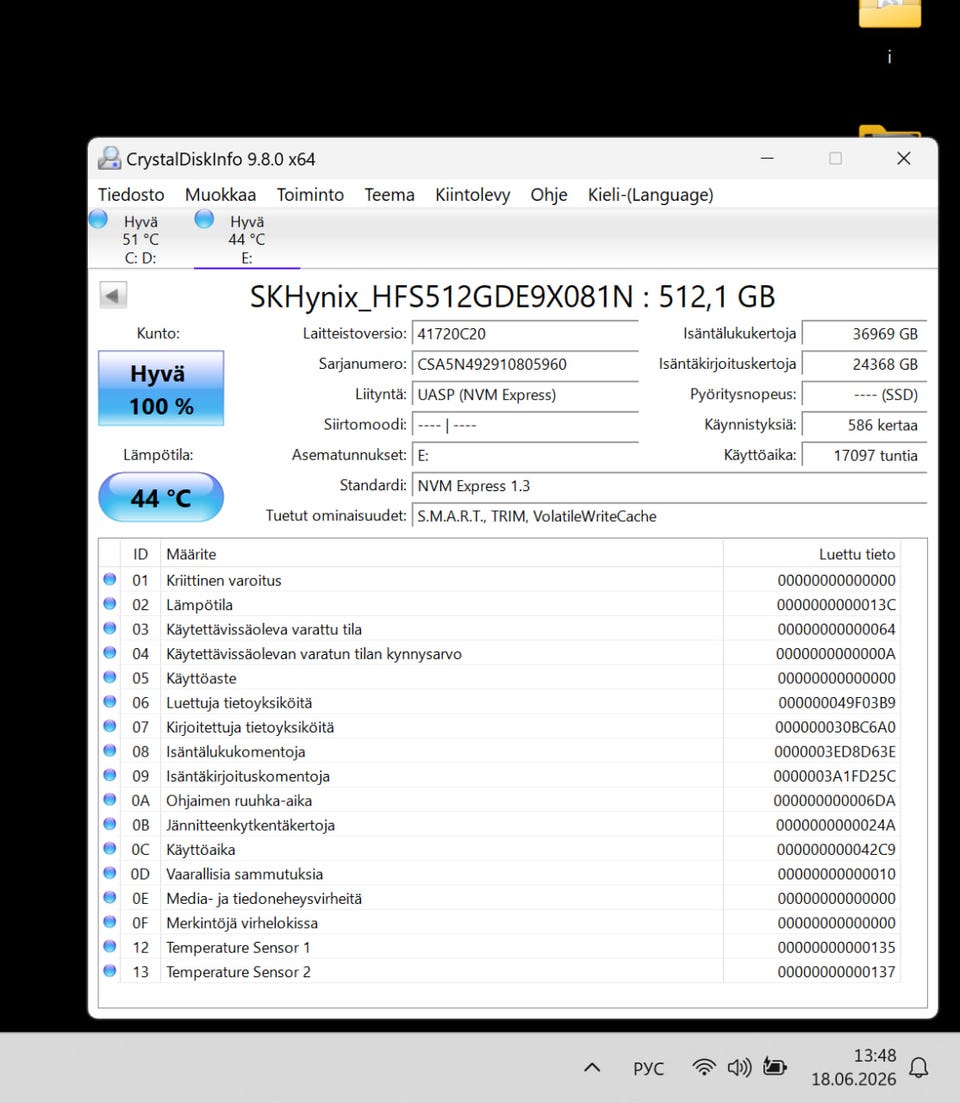Open the Ohje menu
This screenshot has height=1103, width=960.
point(549,195)
